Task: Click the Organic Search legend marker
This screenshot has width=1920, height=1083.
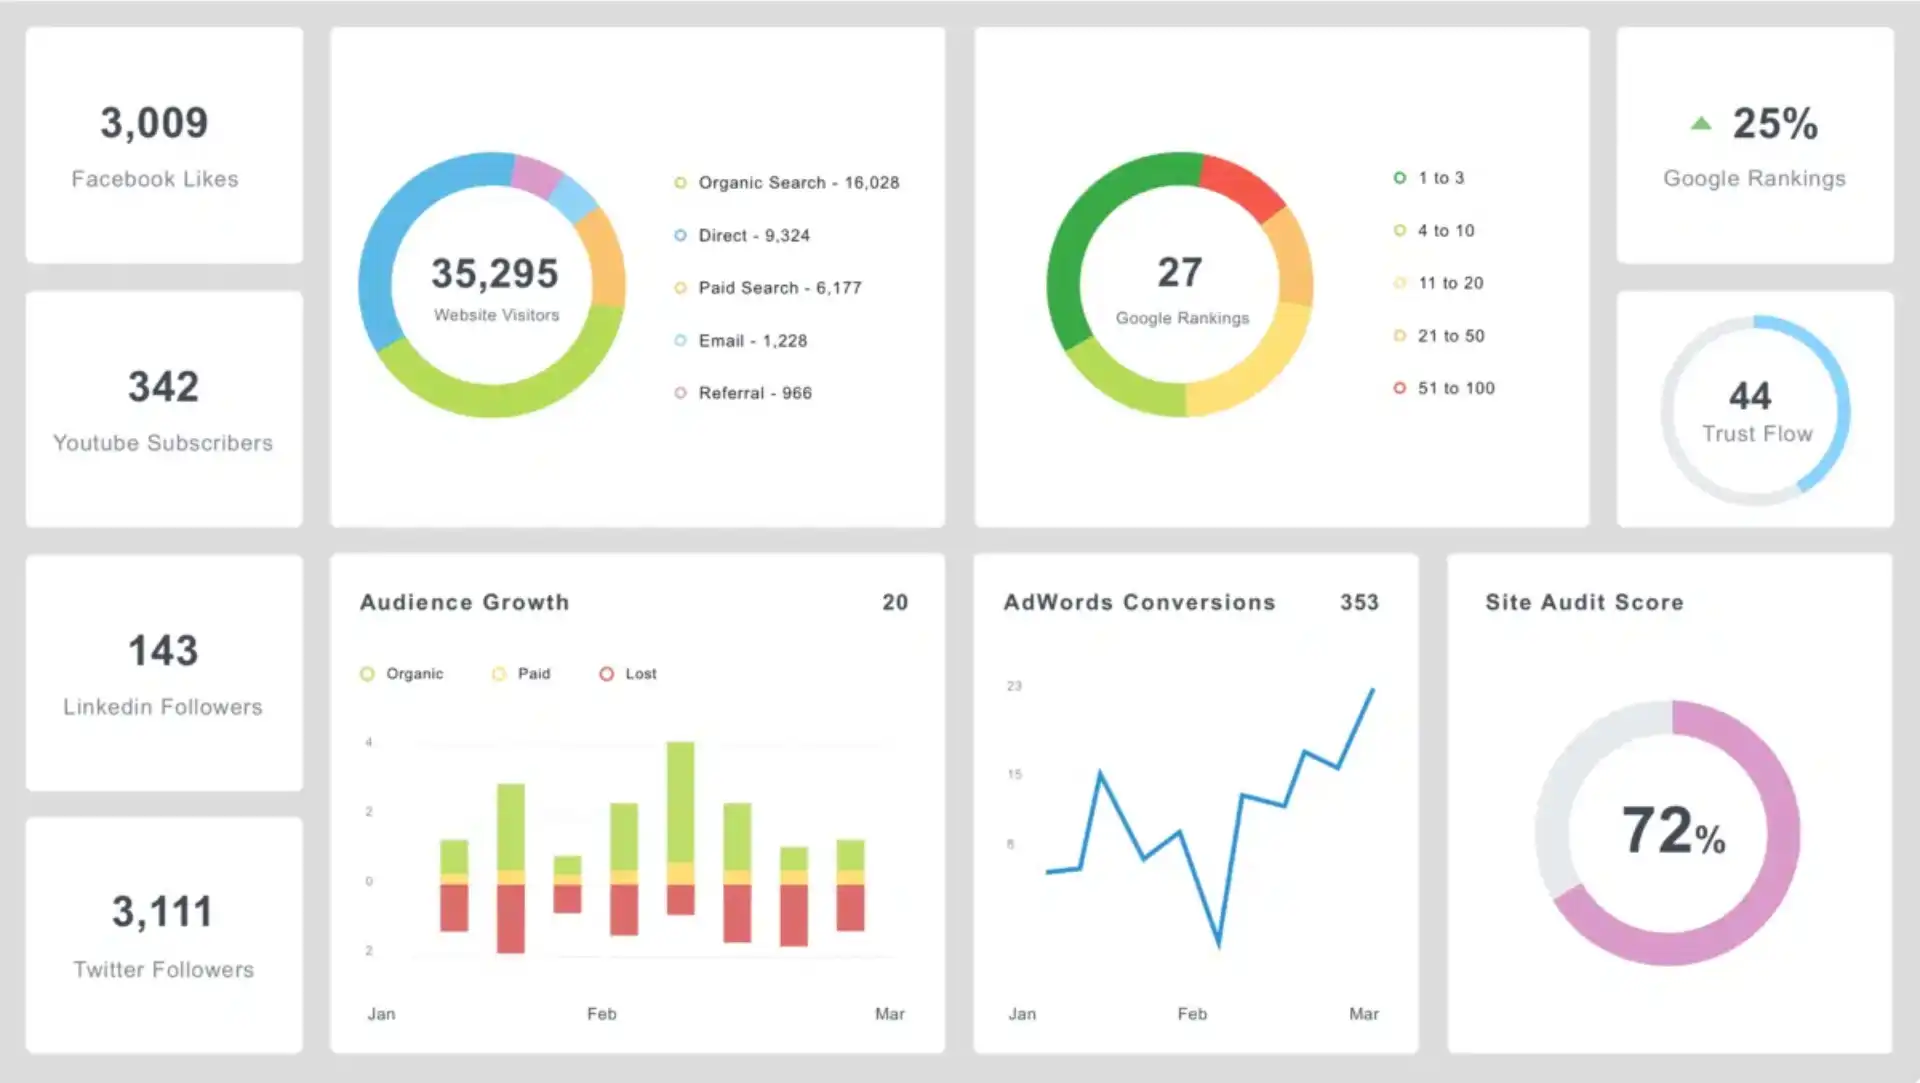Action: coord(681,182)
